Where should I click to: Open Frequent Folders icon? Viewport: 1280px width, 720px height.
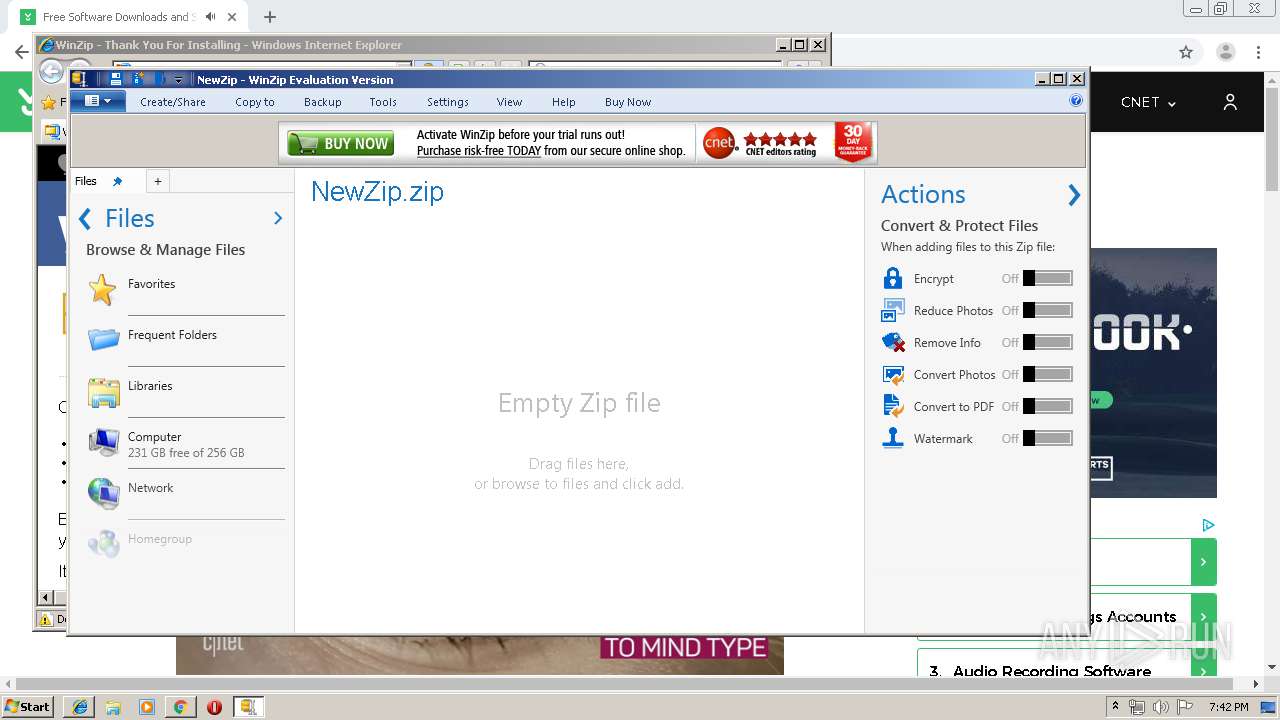point(103,340)
